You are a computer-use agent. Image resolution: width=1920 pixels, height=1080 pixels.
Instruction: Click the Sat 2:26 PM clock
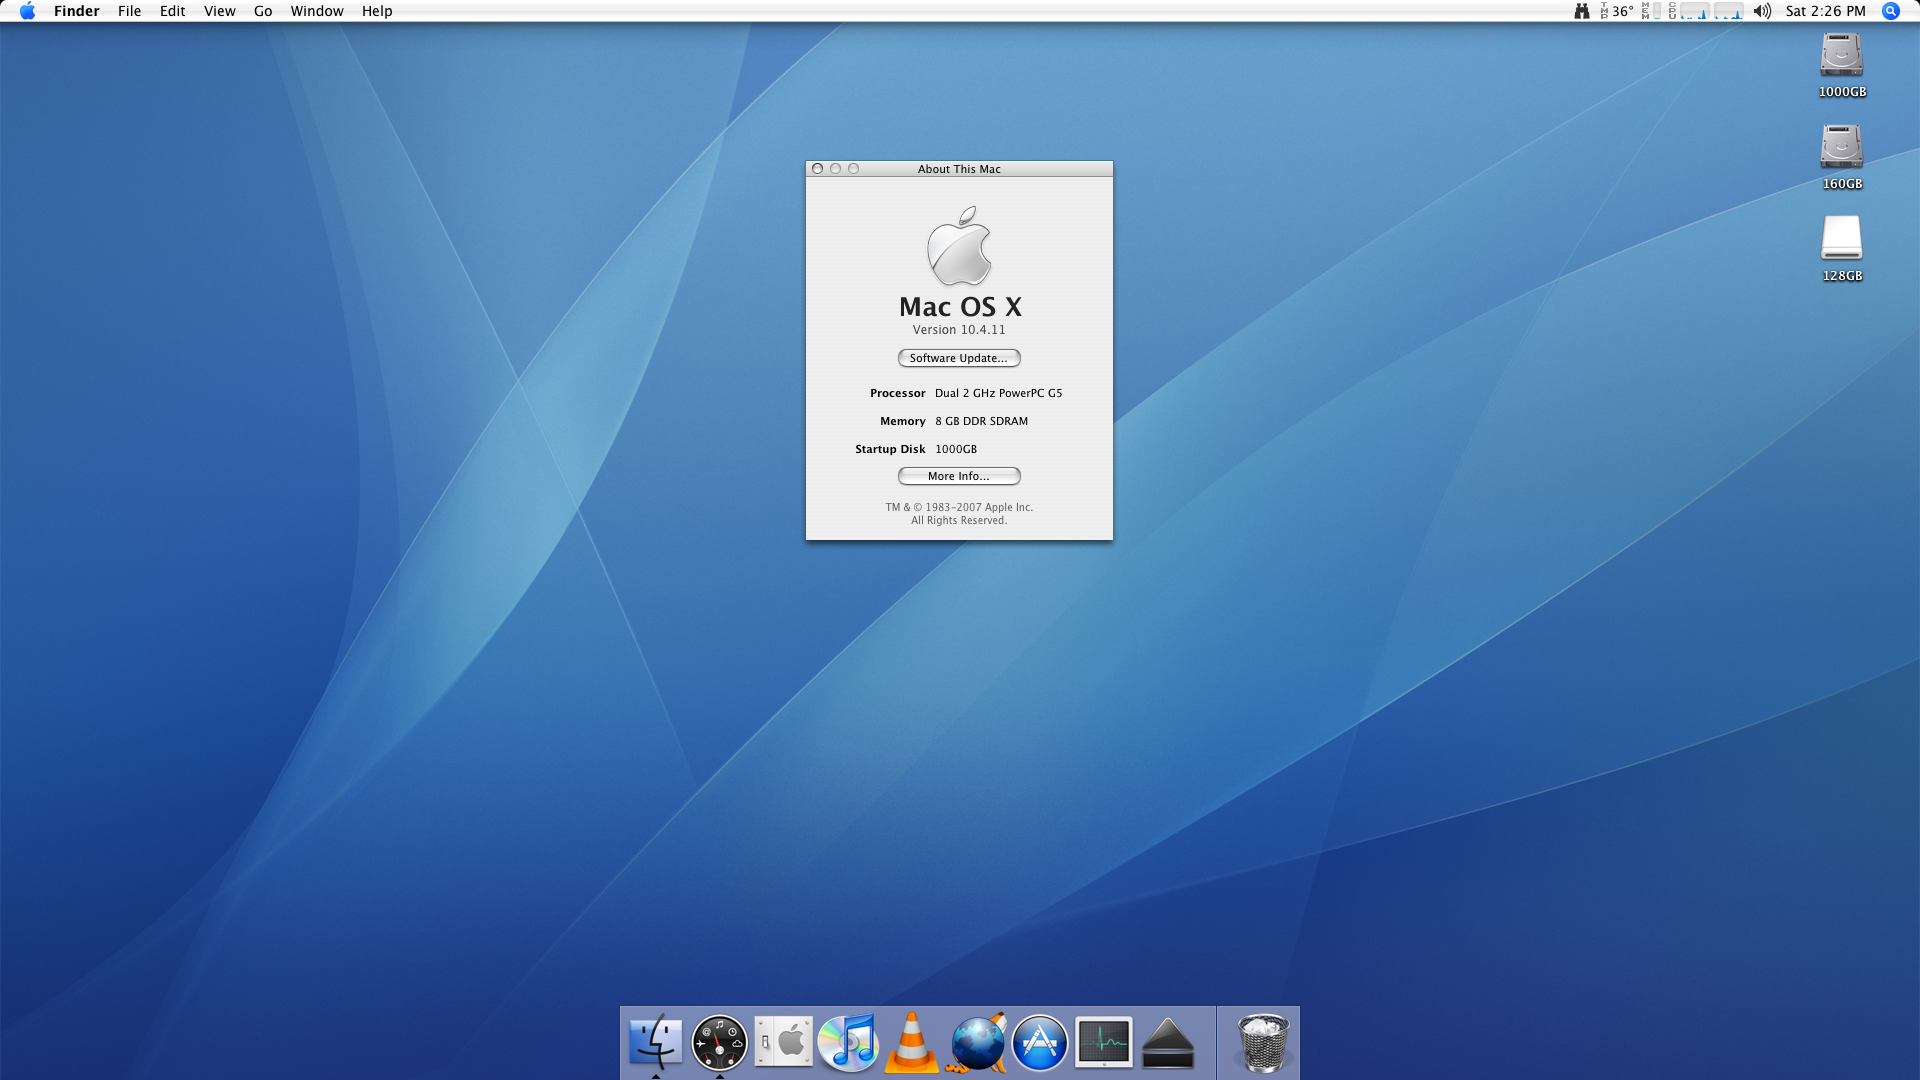tap(1825, 11)
